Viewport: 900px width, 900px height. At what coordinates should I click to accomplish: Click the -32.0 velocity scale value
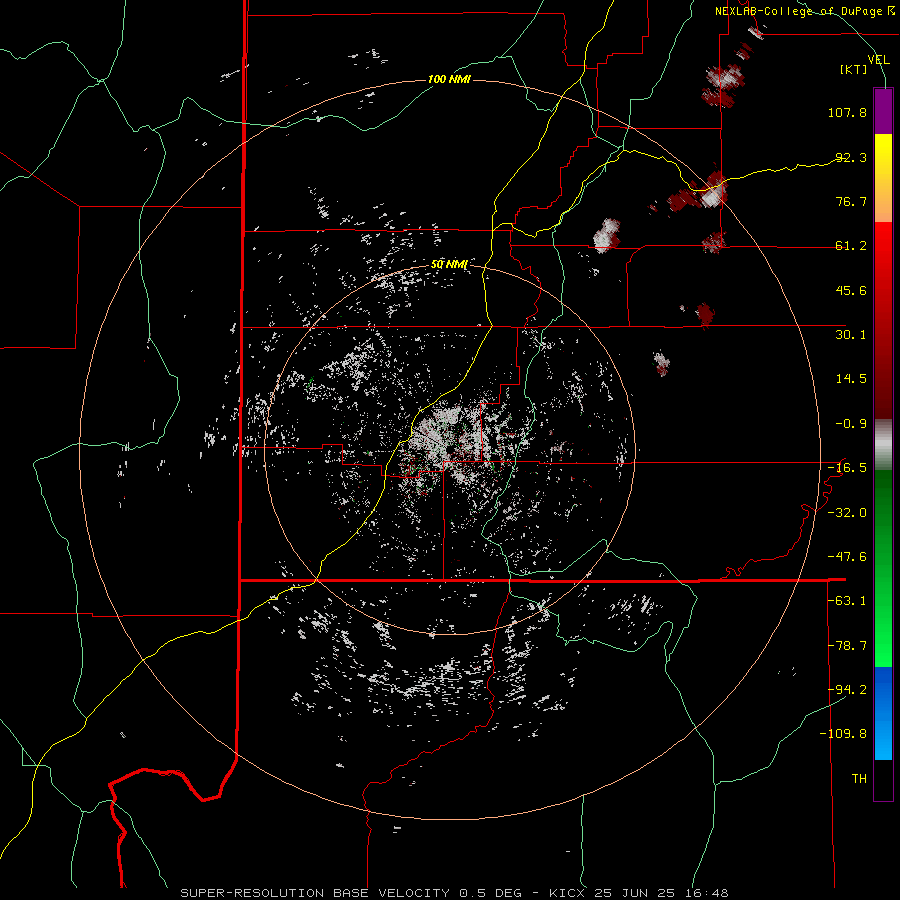(847, 513)
